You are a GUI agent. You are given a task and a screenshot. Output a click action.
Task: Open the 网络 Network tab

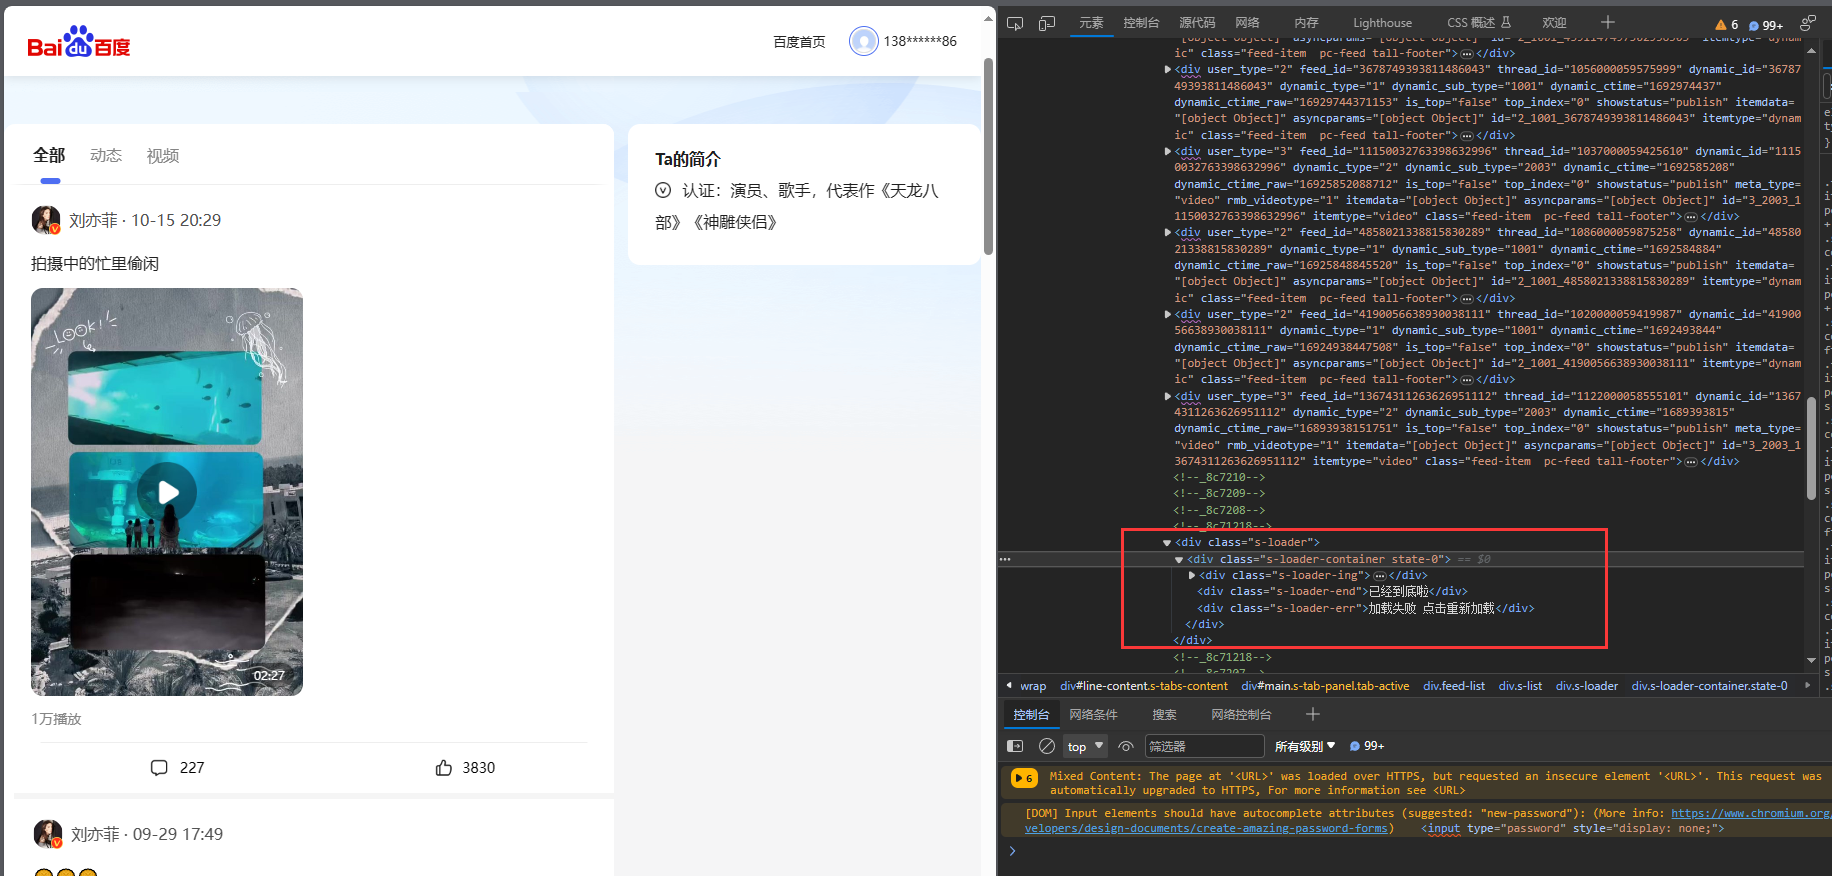1247,23
